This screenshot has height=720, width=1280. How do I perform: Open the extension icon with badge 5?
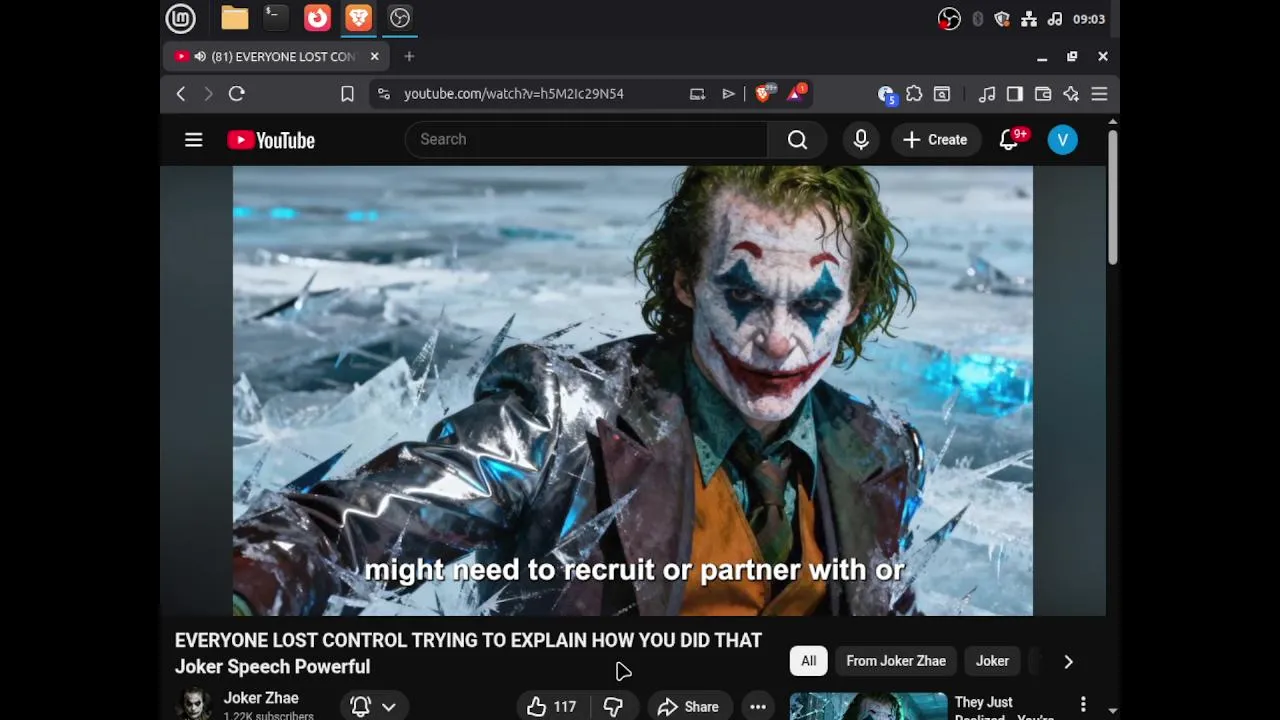pos(886,94)
